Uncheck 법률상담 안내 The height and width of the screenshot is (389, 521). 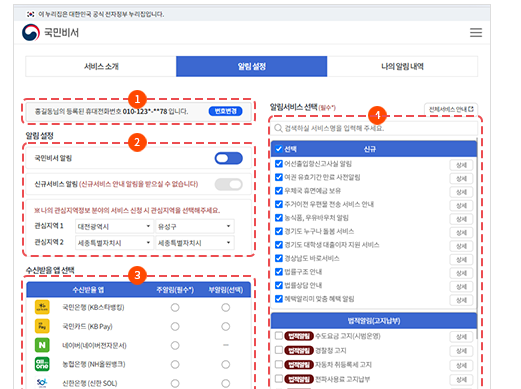tap(279, 285)
